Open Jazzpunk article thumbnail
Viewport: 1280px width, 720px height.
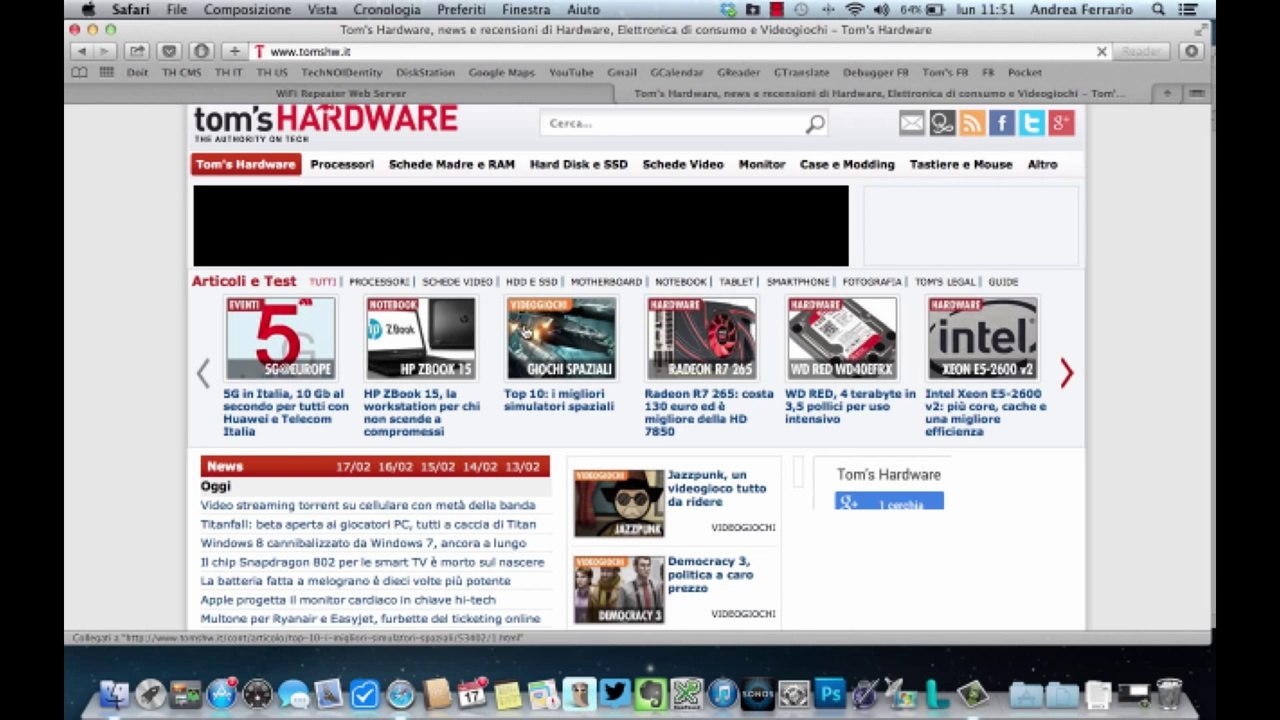click(619, 504)
